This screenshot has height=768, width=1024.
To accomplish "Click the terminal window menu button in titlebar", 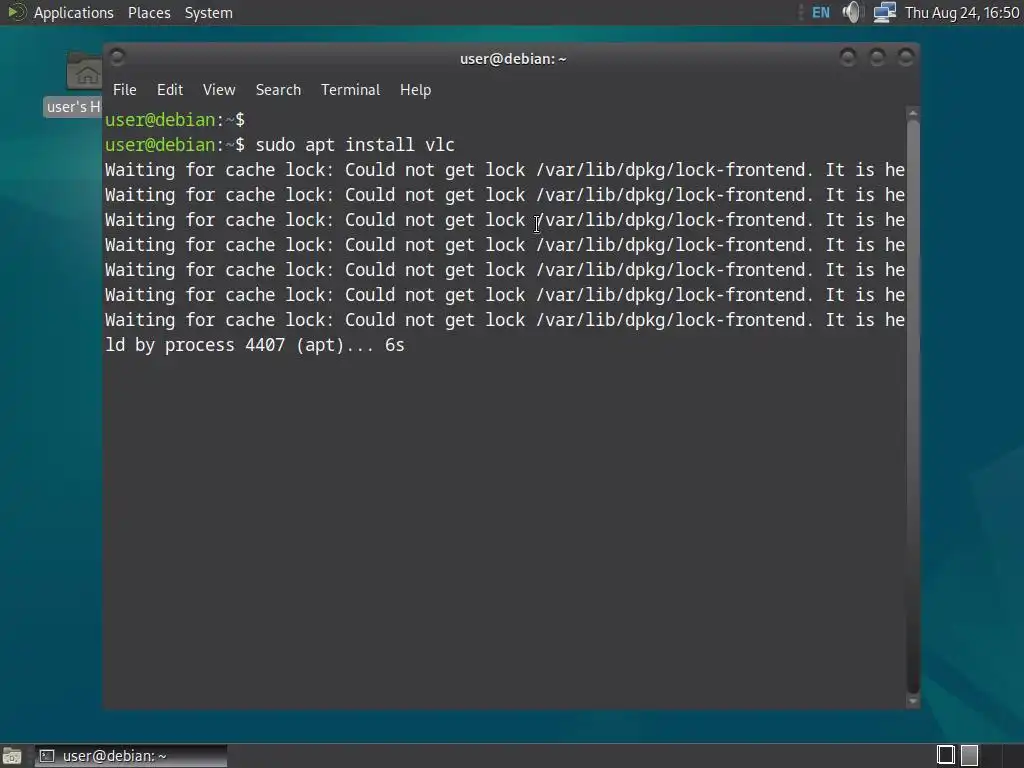I will coord(118,57).
